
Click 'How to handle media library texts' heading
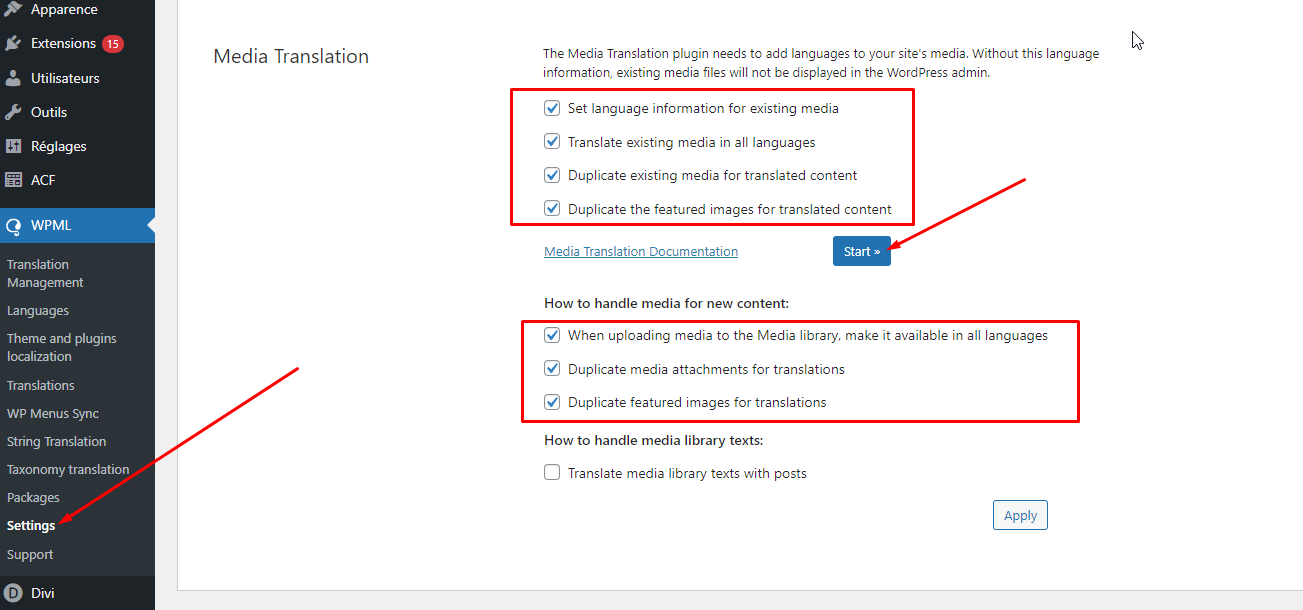[654, 440]
